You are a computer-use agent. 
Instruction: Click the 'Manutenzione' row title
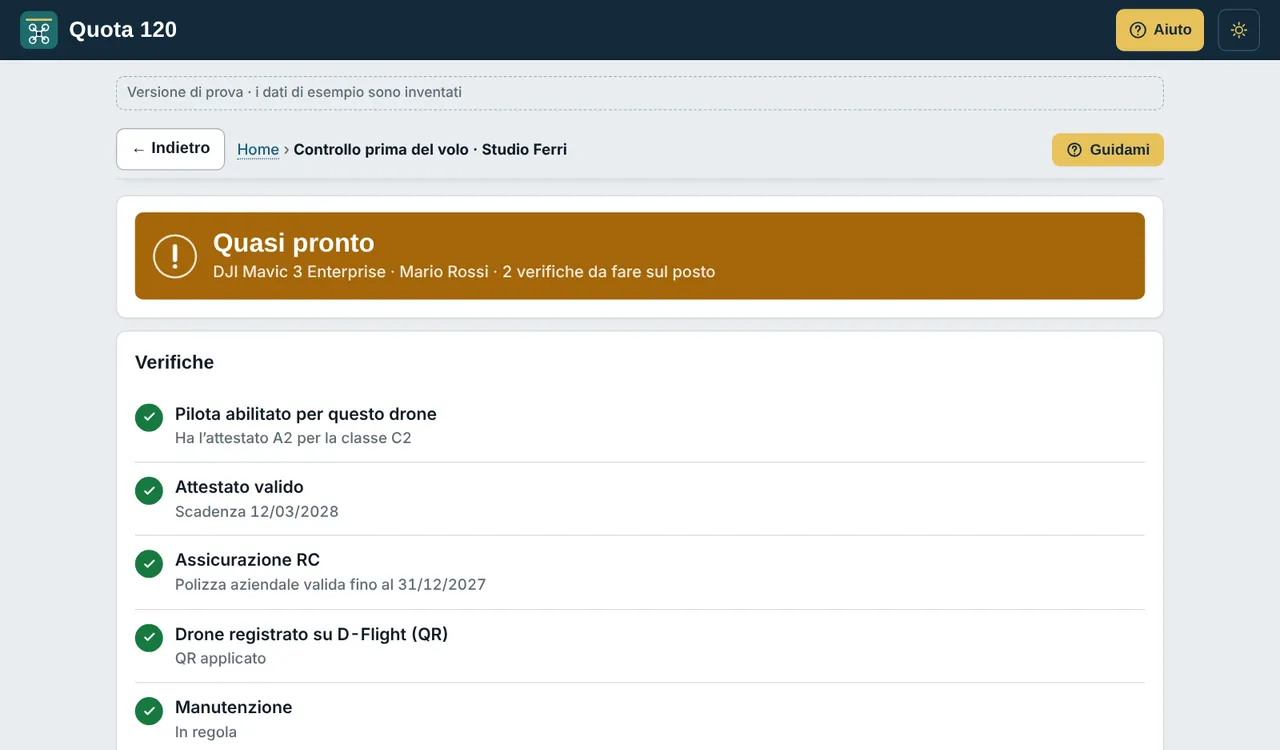(x=234, y=707)
